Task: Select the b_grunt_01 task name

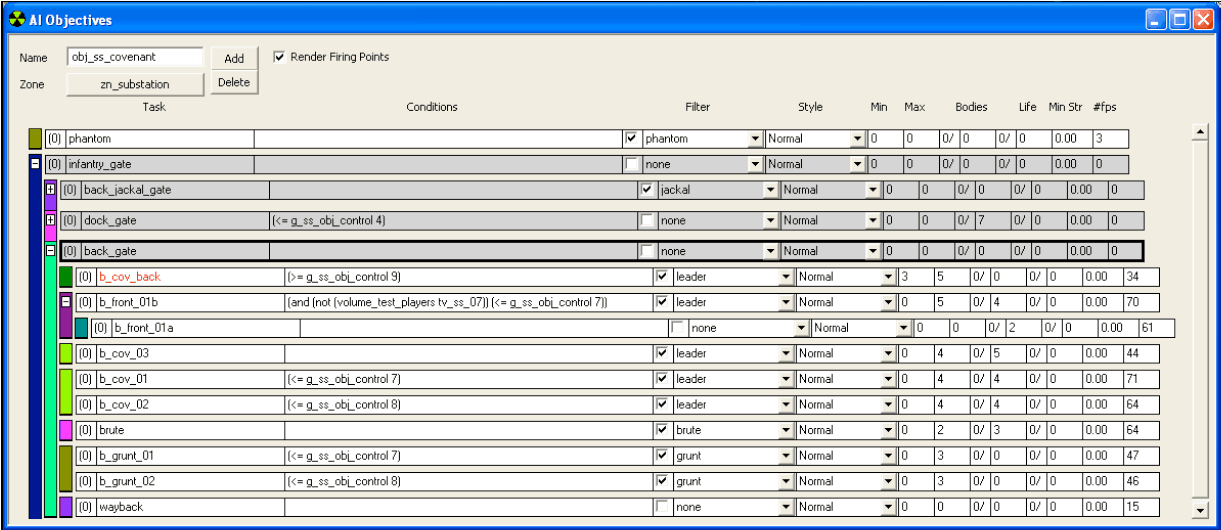Action: pos(190,456)
